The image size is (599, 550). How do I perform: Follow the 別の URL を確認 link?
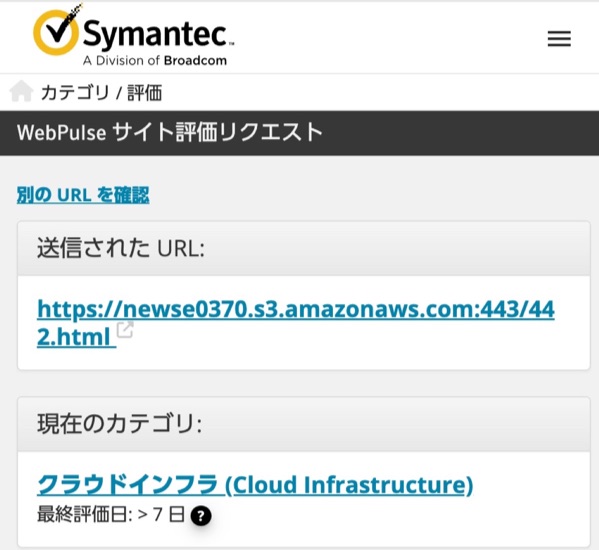(x=83, y=195)
